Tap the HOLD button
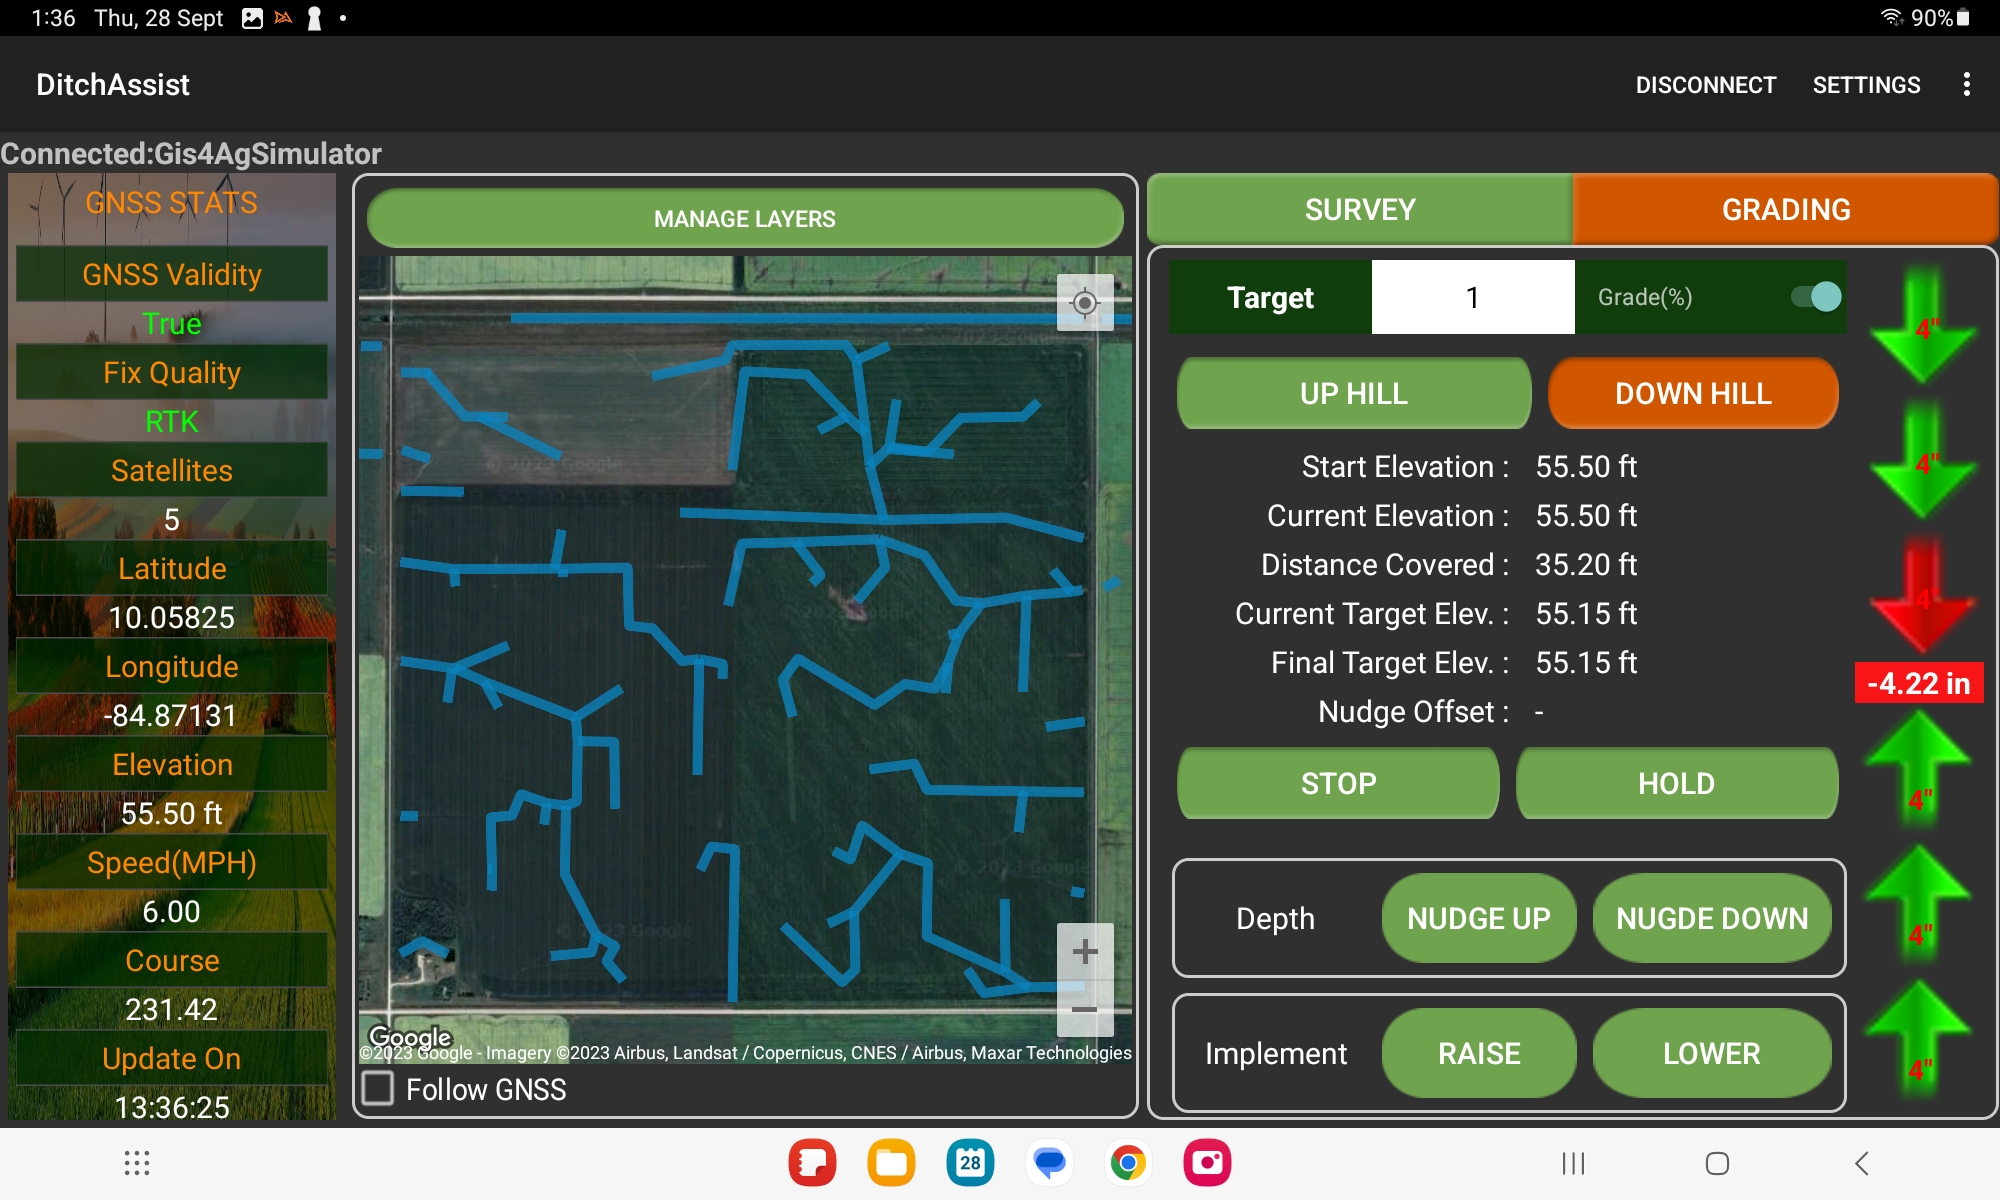 (1676, 783)
